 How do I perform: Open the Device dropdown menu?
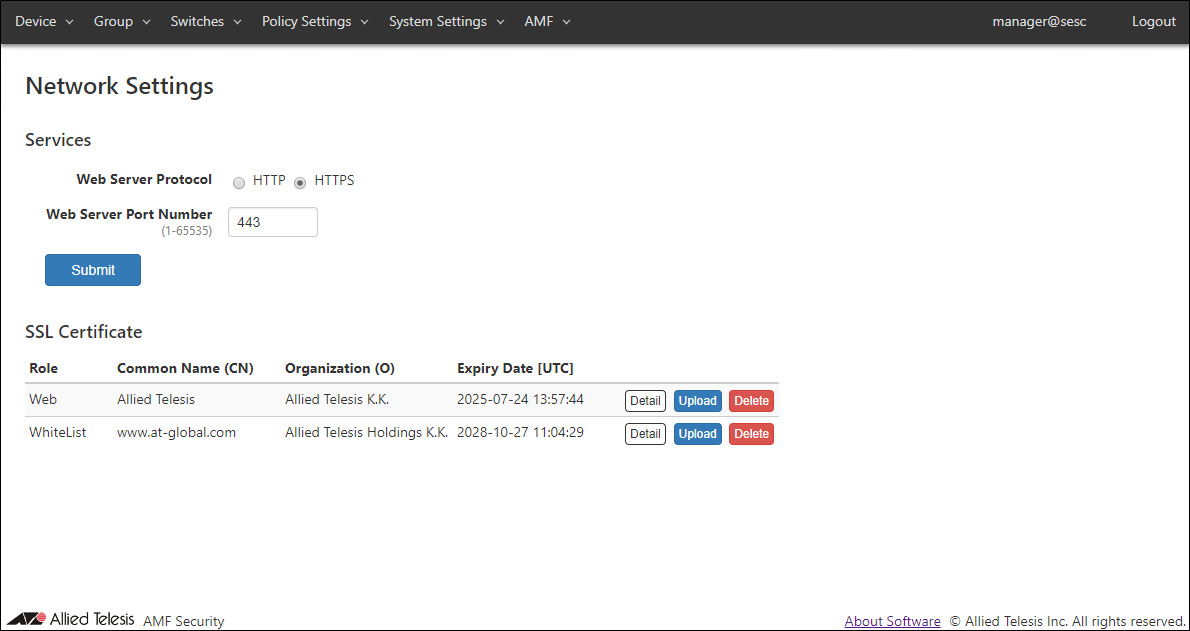coord(44,21)
